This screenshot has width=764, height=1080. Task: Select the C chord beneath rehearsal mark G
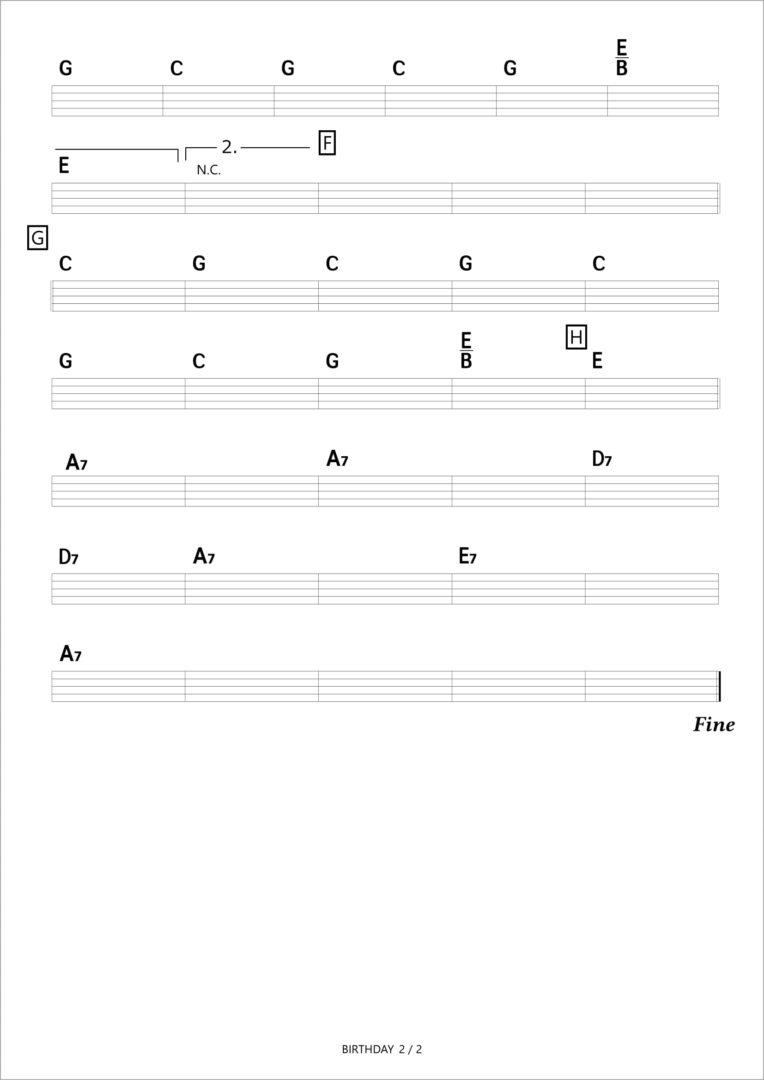[x=65, y=264]
